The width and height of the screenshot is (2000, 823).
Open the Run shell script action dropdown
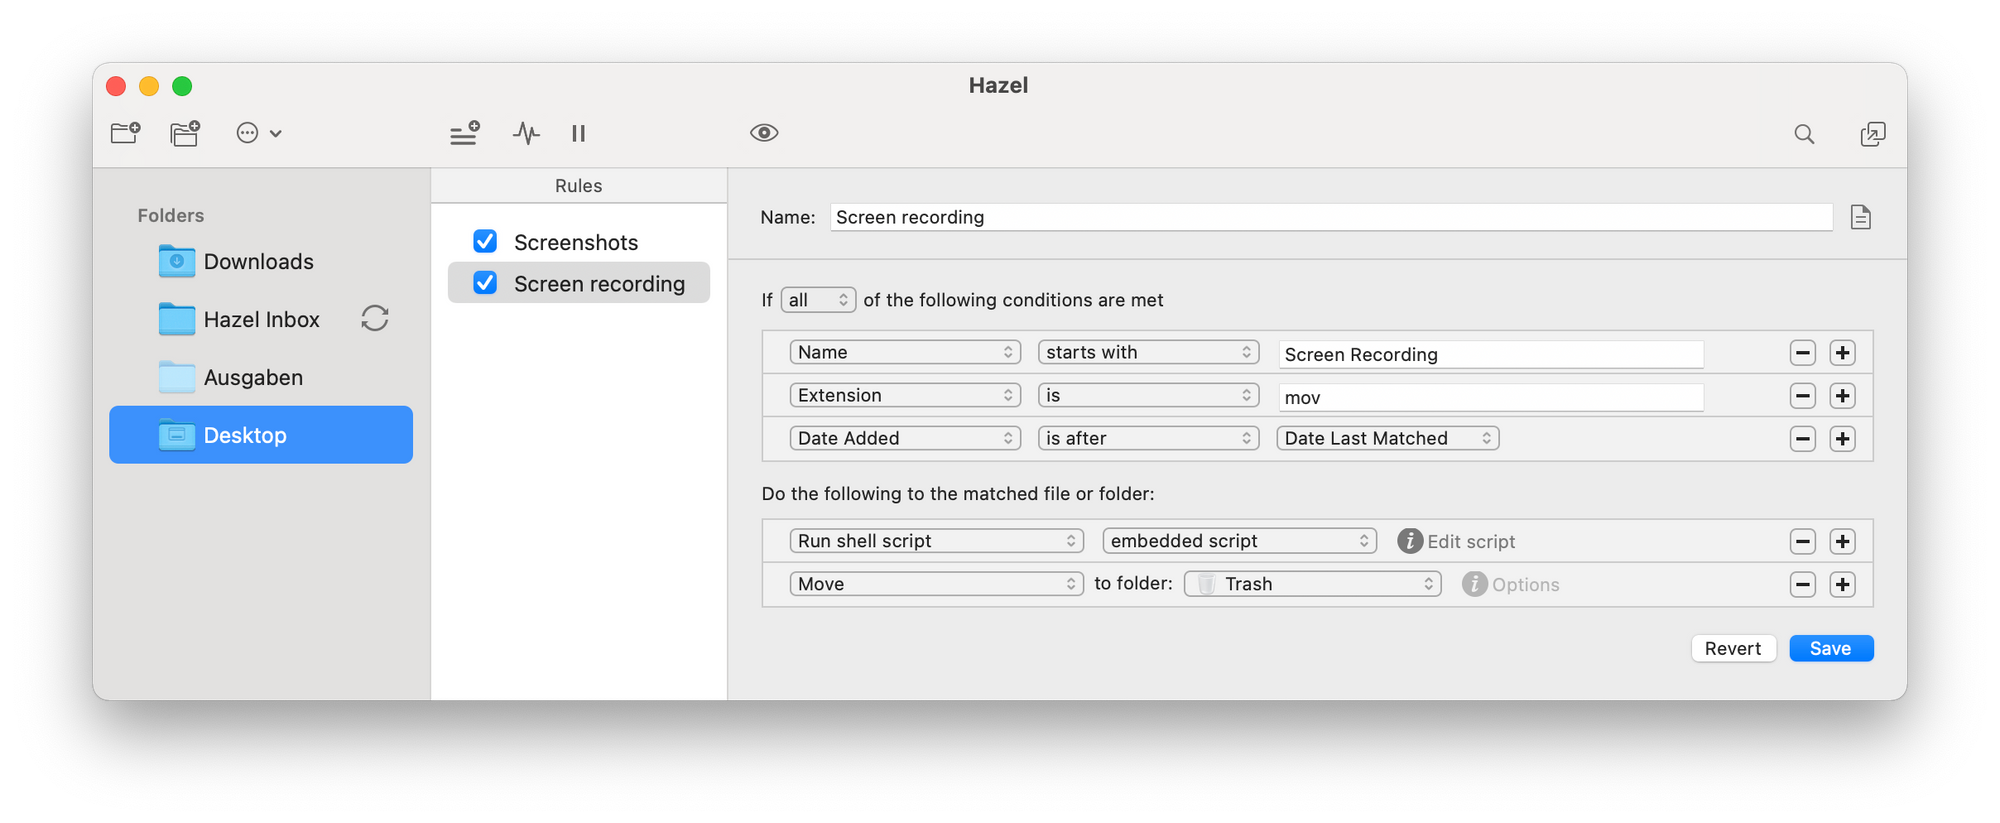(937, 541)
